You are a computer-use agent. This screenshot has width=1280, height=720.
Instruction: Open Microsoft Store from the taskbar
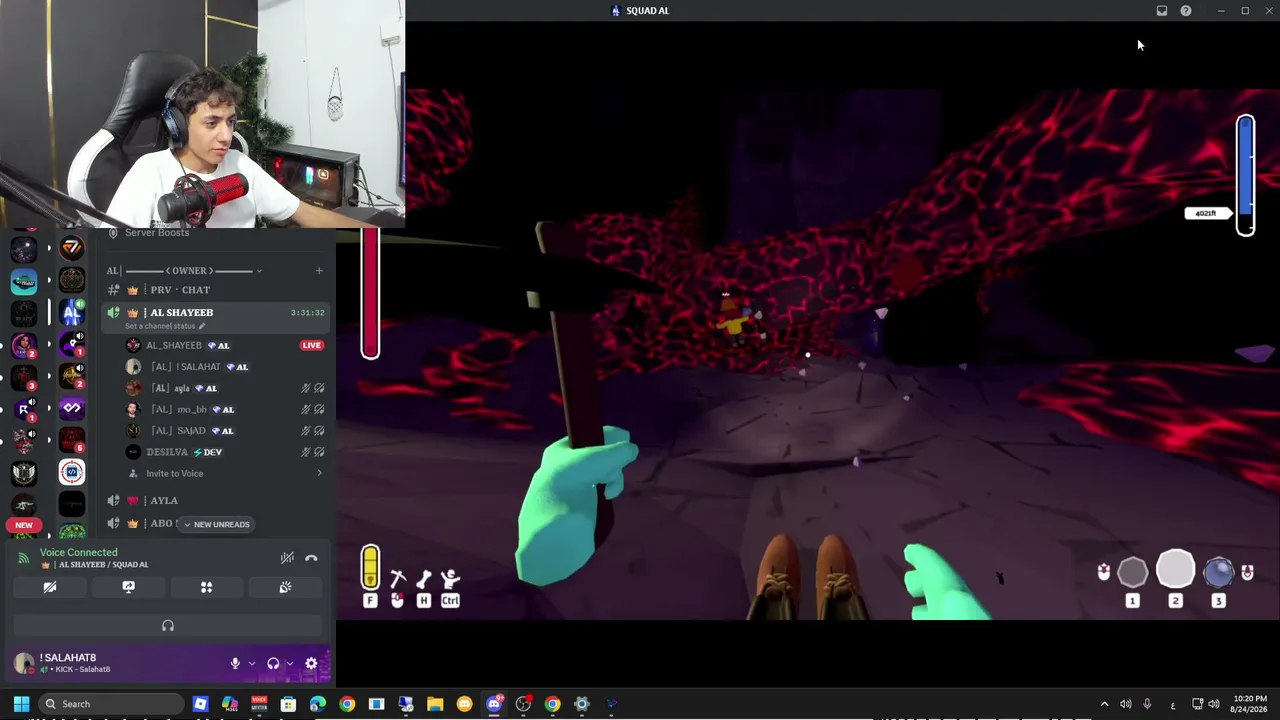288,704
